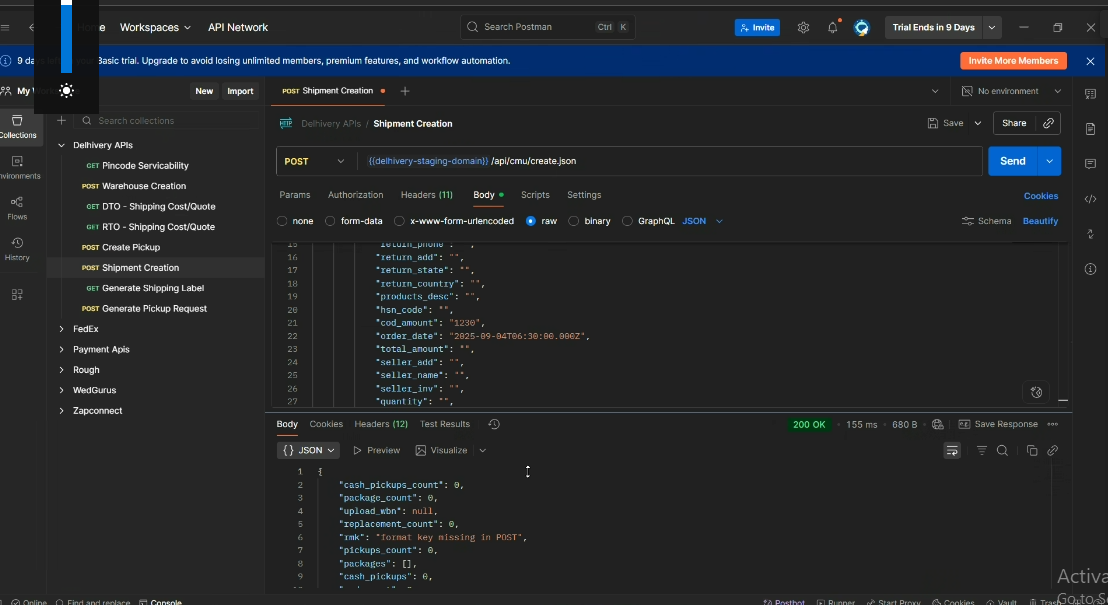Open the response Test Results tab

click(x=444, y=424)
